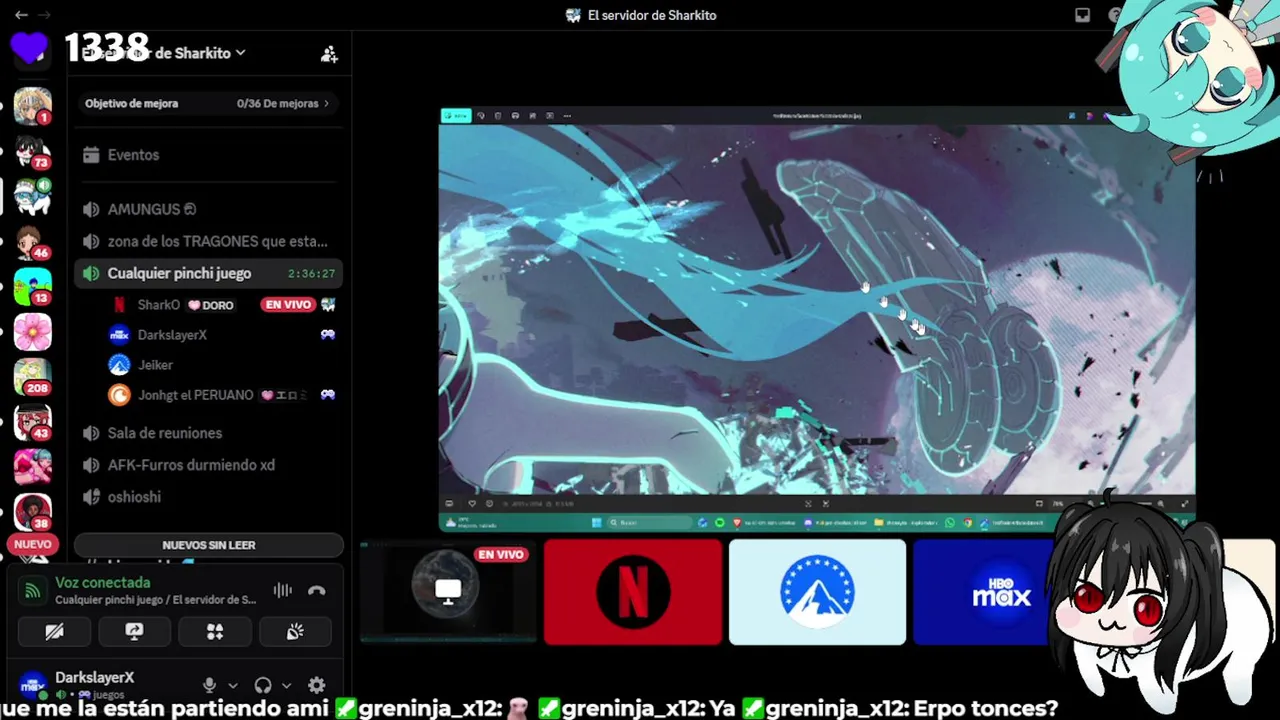Open the Discord inbox icon in title bar

[x=1082, y=15]
